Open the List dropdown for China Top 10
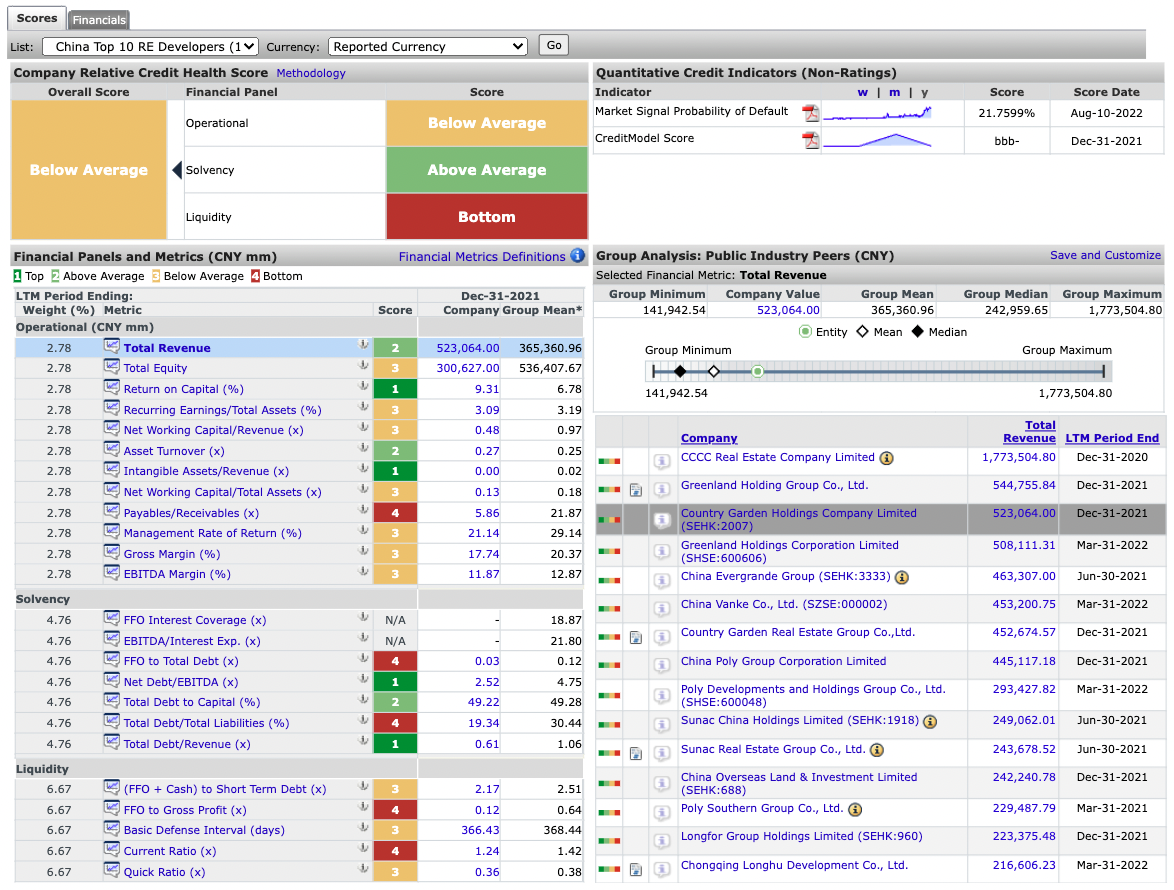Image resolution: width=1174 pixels, height=890 pixels. 150,46
